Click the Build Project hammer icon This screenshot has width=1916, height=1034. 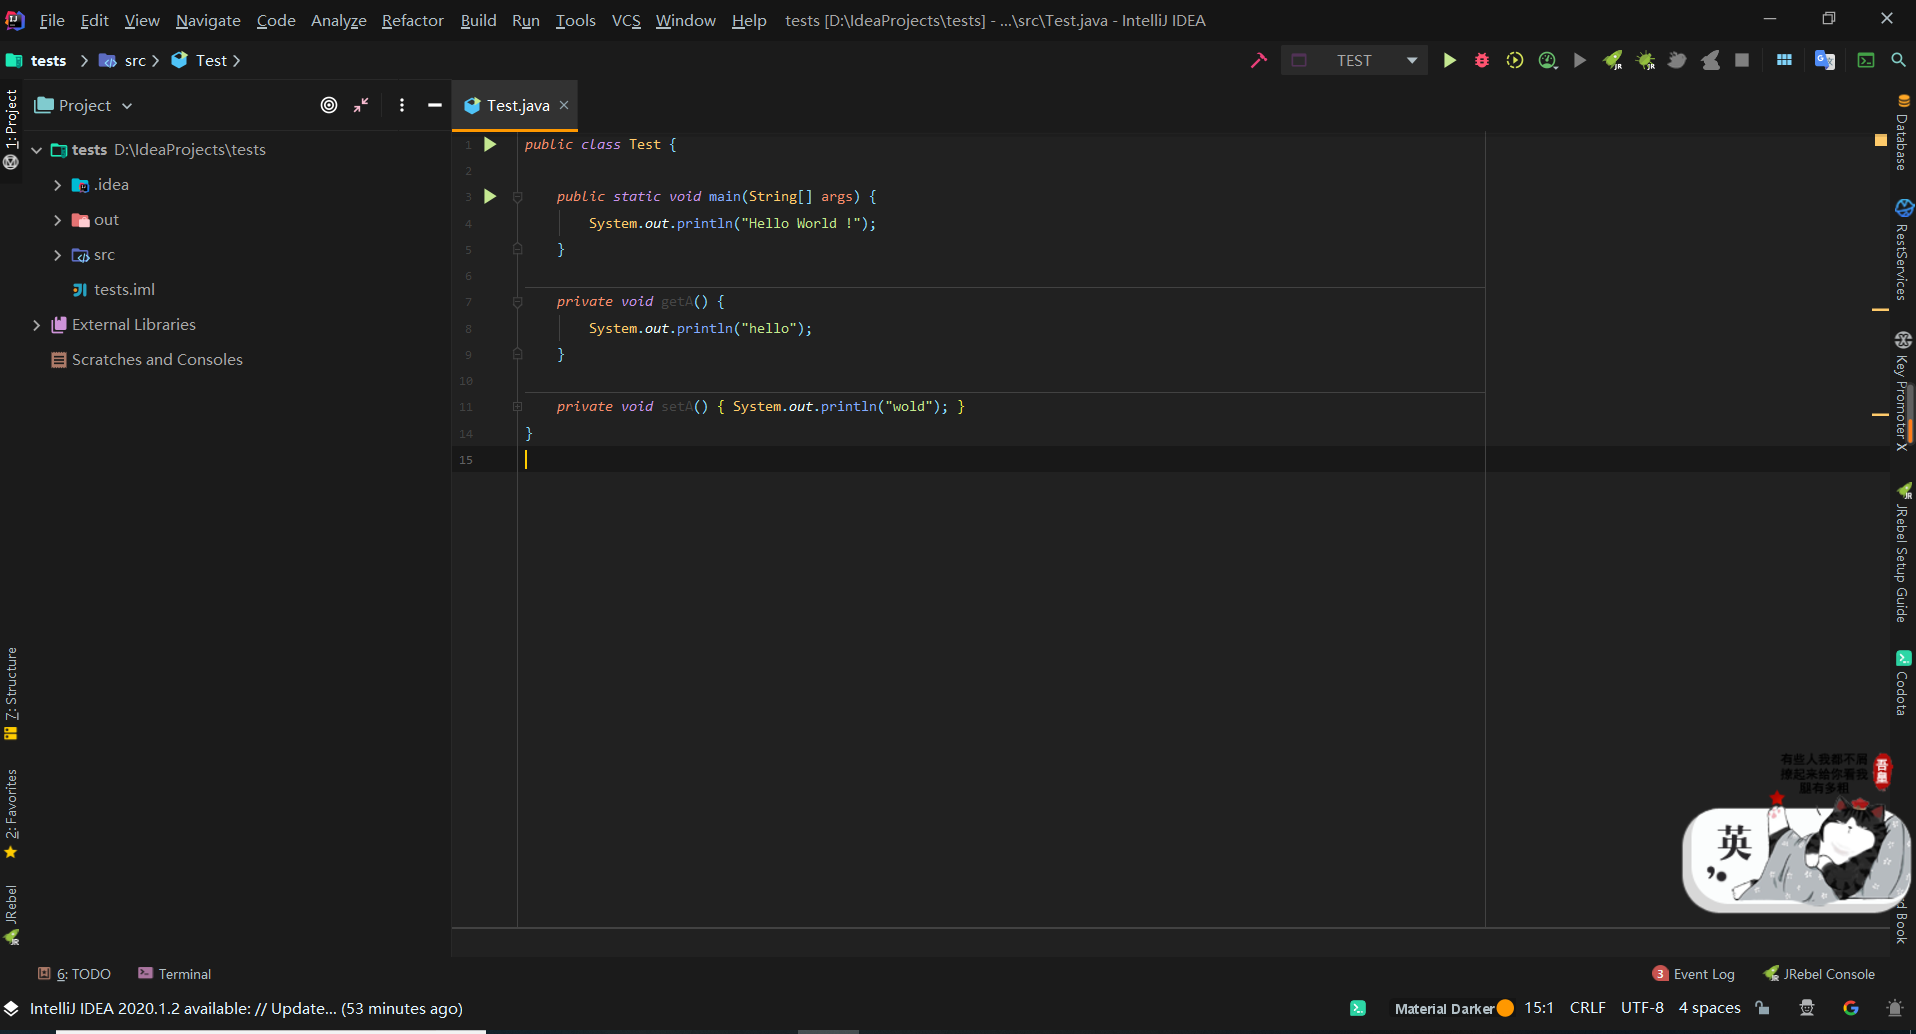coord(1259,60)
